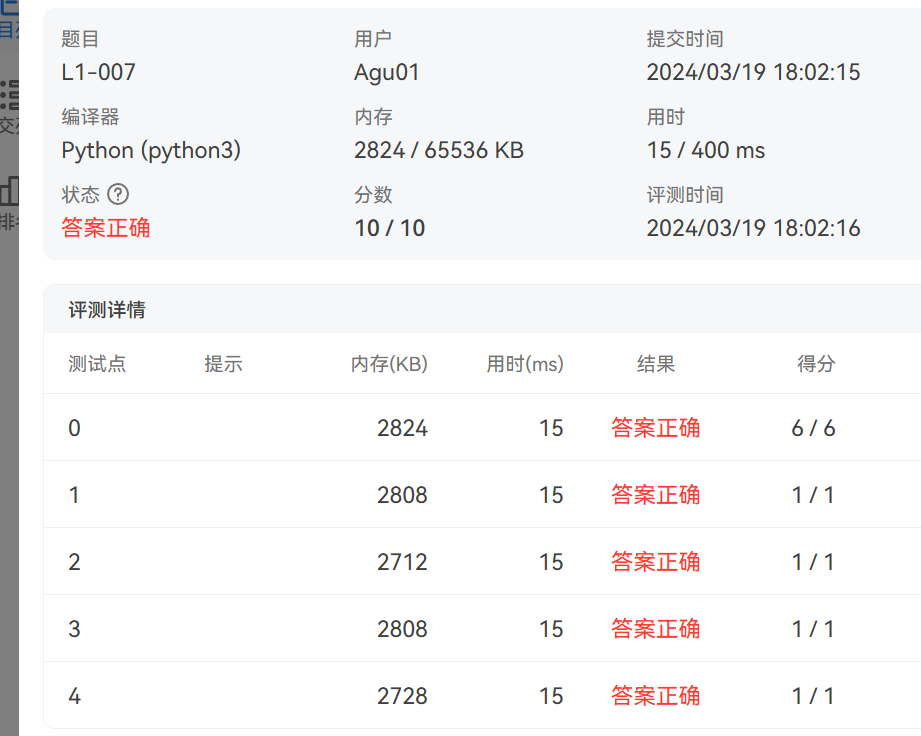This screenshot has height=736, width=921.
Task: Open the 交流 discussion icon in the sidebar
Action: pyautogui.click(x=8, y=95)
